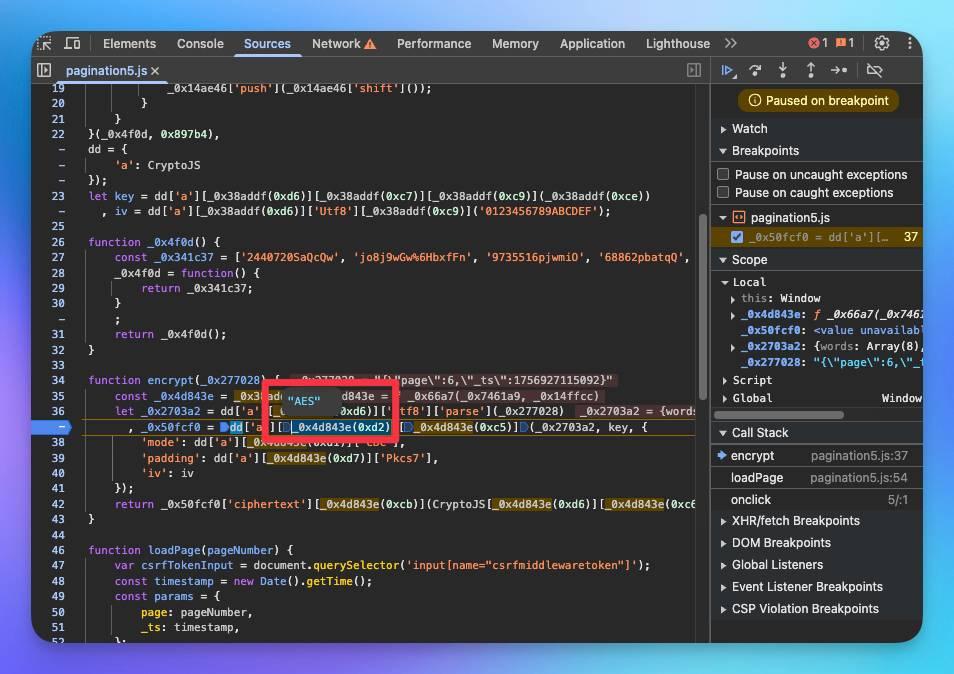The width and height of the screenshot is (954, 674).
Task: Expand the _0x2703a2 words object
Action: tap(733, 347)
